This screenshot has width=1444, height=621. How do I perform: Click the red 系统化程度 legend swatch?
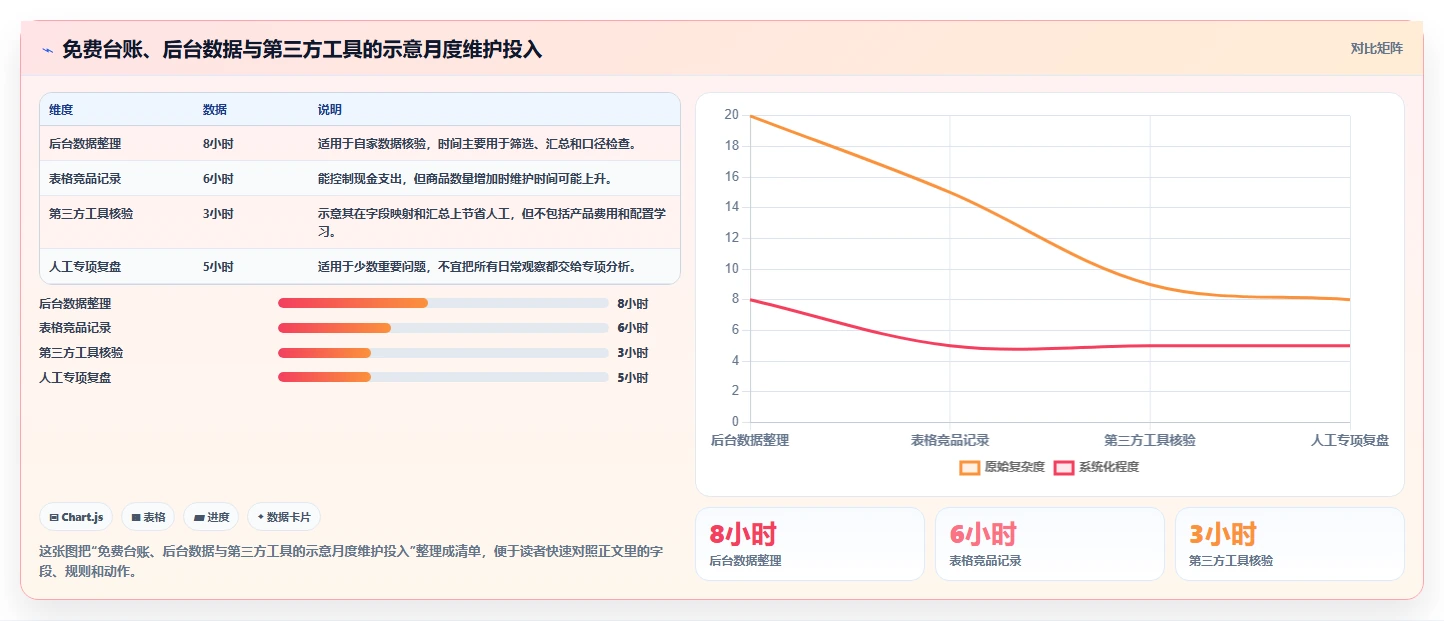(x=1064, y=467)
